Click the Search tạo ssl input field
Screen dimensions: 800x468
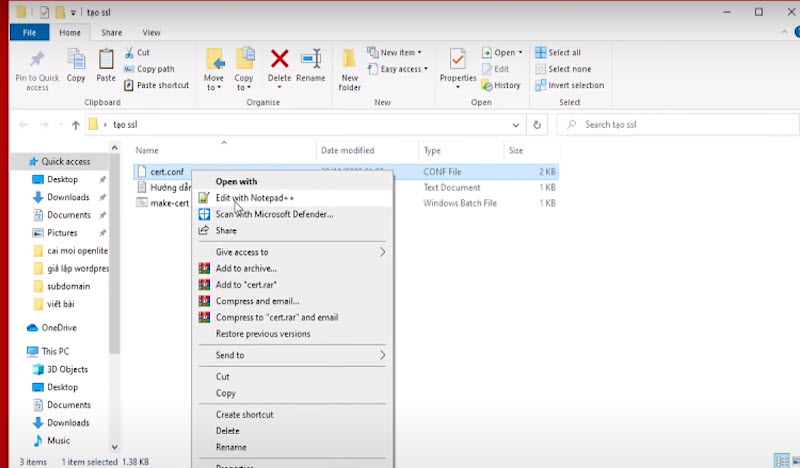click(670, 125)
